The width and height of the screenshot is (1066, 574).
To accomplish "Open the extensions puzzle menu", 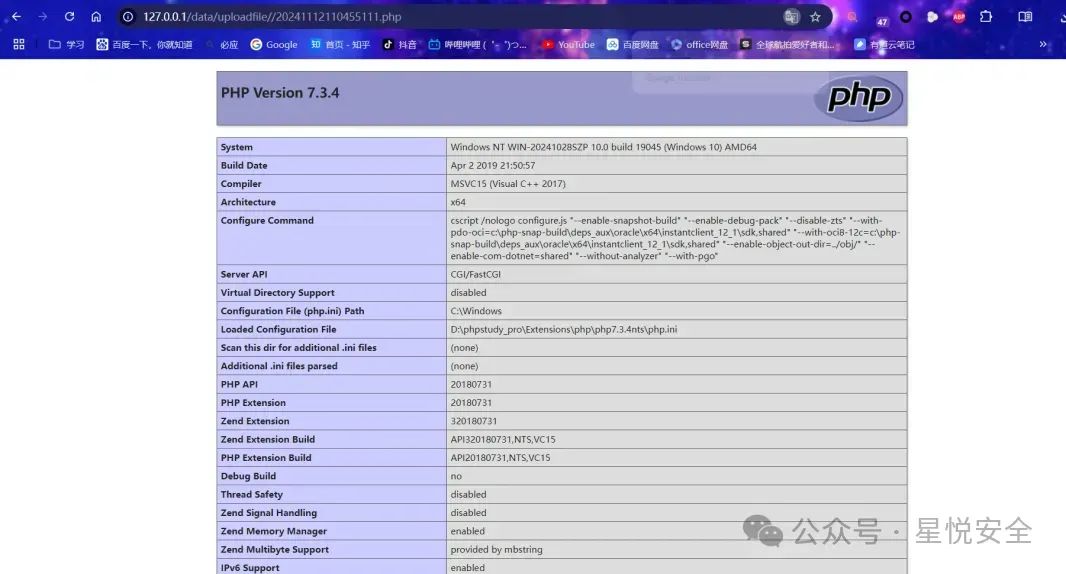I will click(x=986, y=17).
